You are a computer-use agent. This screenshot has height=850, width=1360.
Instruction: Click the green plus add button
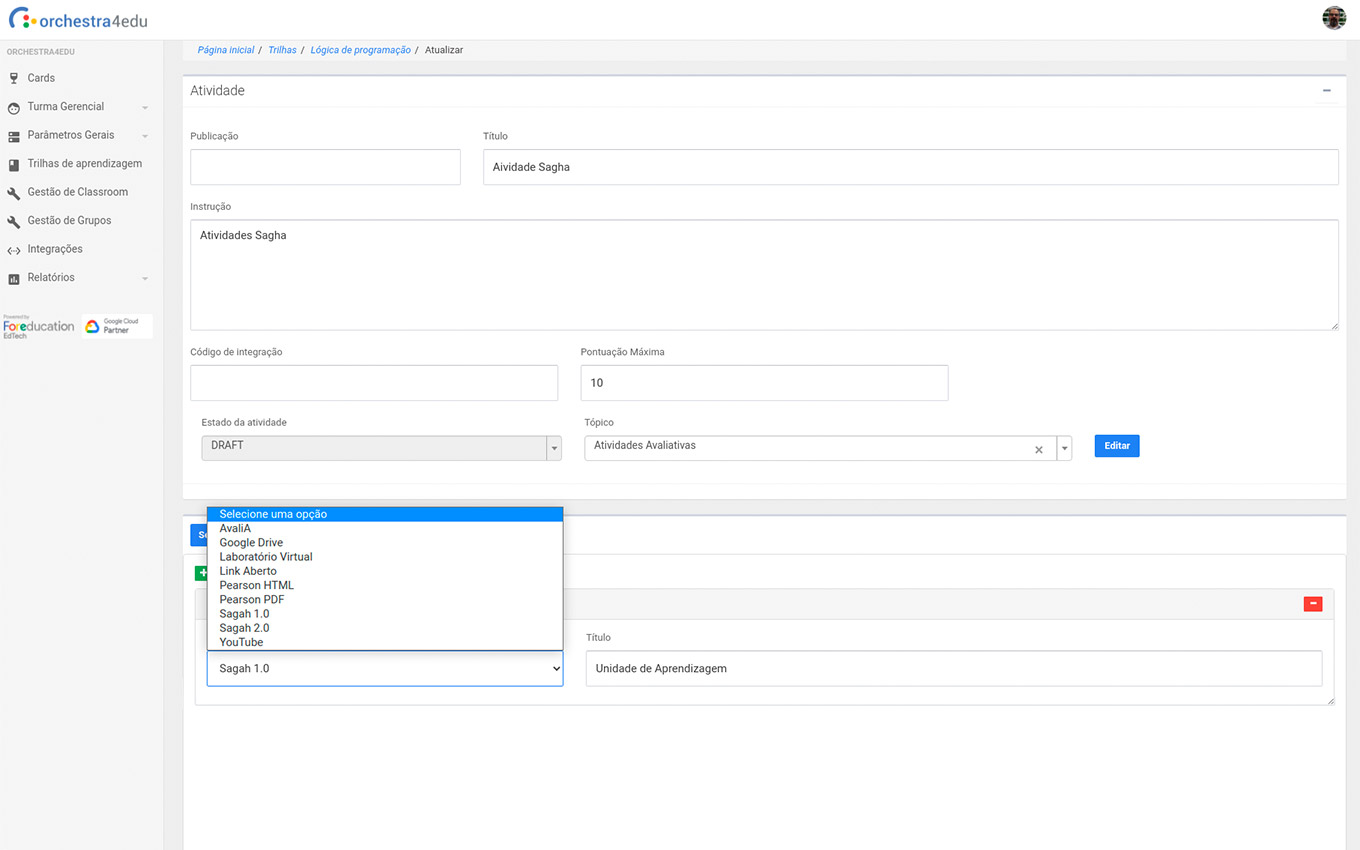[x=202, y=573]
